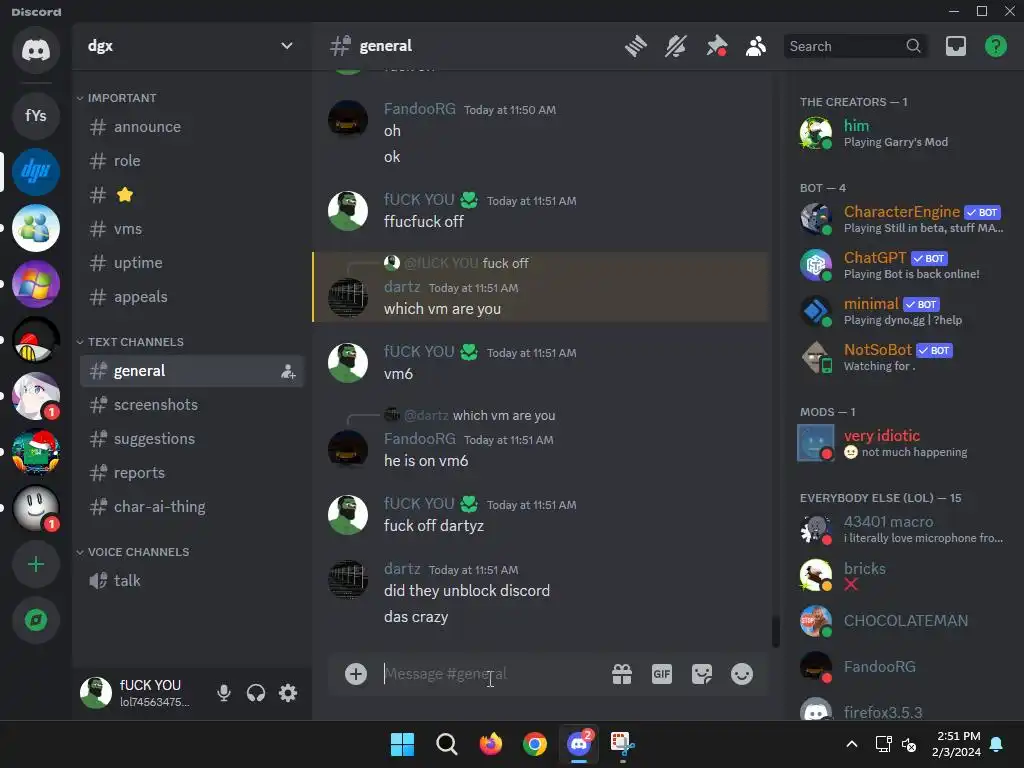Screen dimensions: 1024x768
Task: Open the suggestions channel
Action: click(x=192, y=439)
